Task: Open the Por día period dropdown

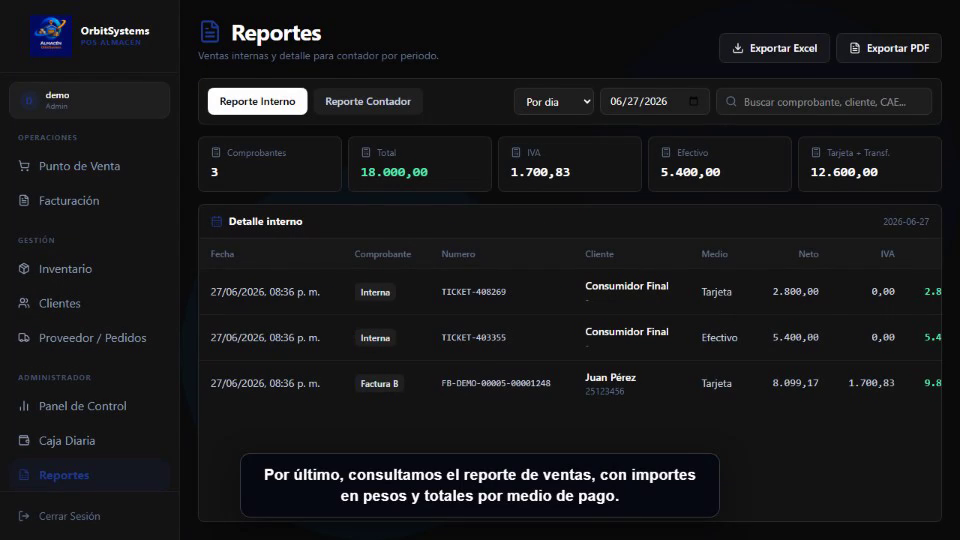Action: pos(554,102)
